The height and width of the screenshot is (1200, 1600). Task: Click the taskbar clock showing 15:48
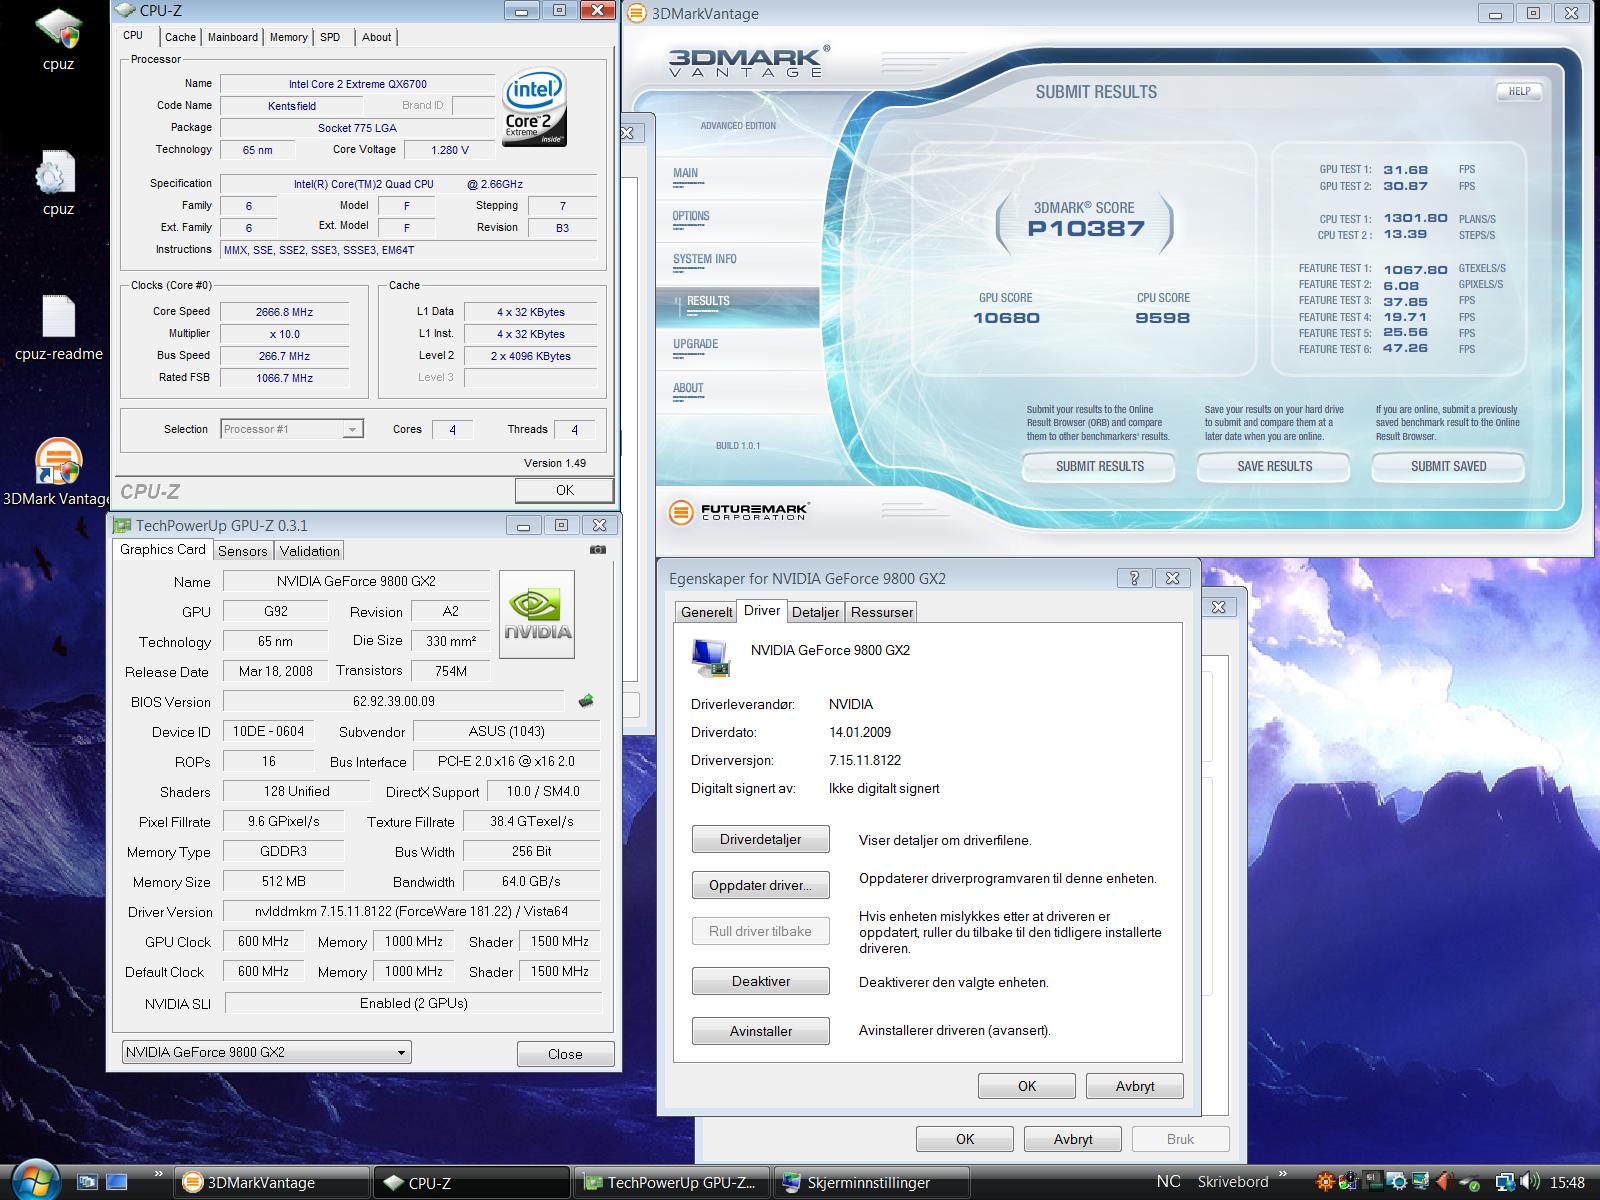[x=1567, y=1183]
